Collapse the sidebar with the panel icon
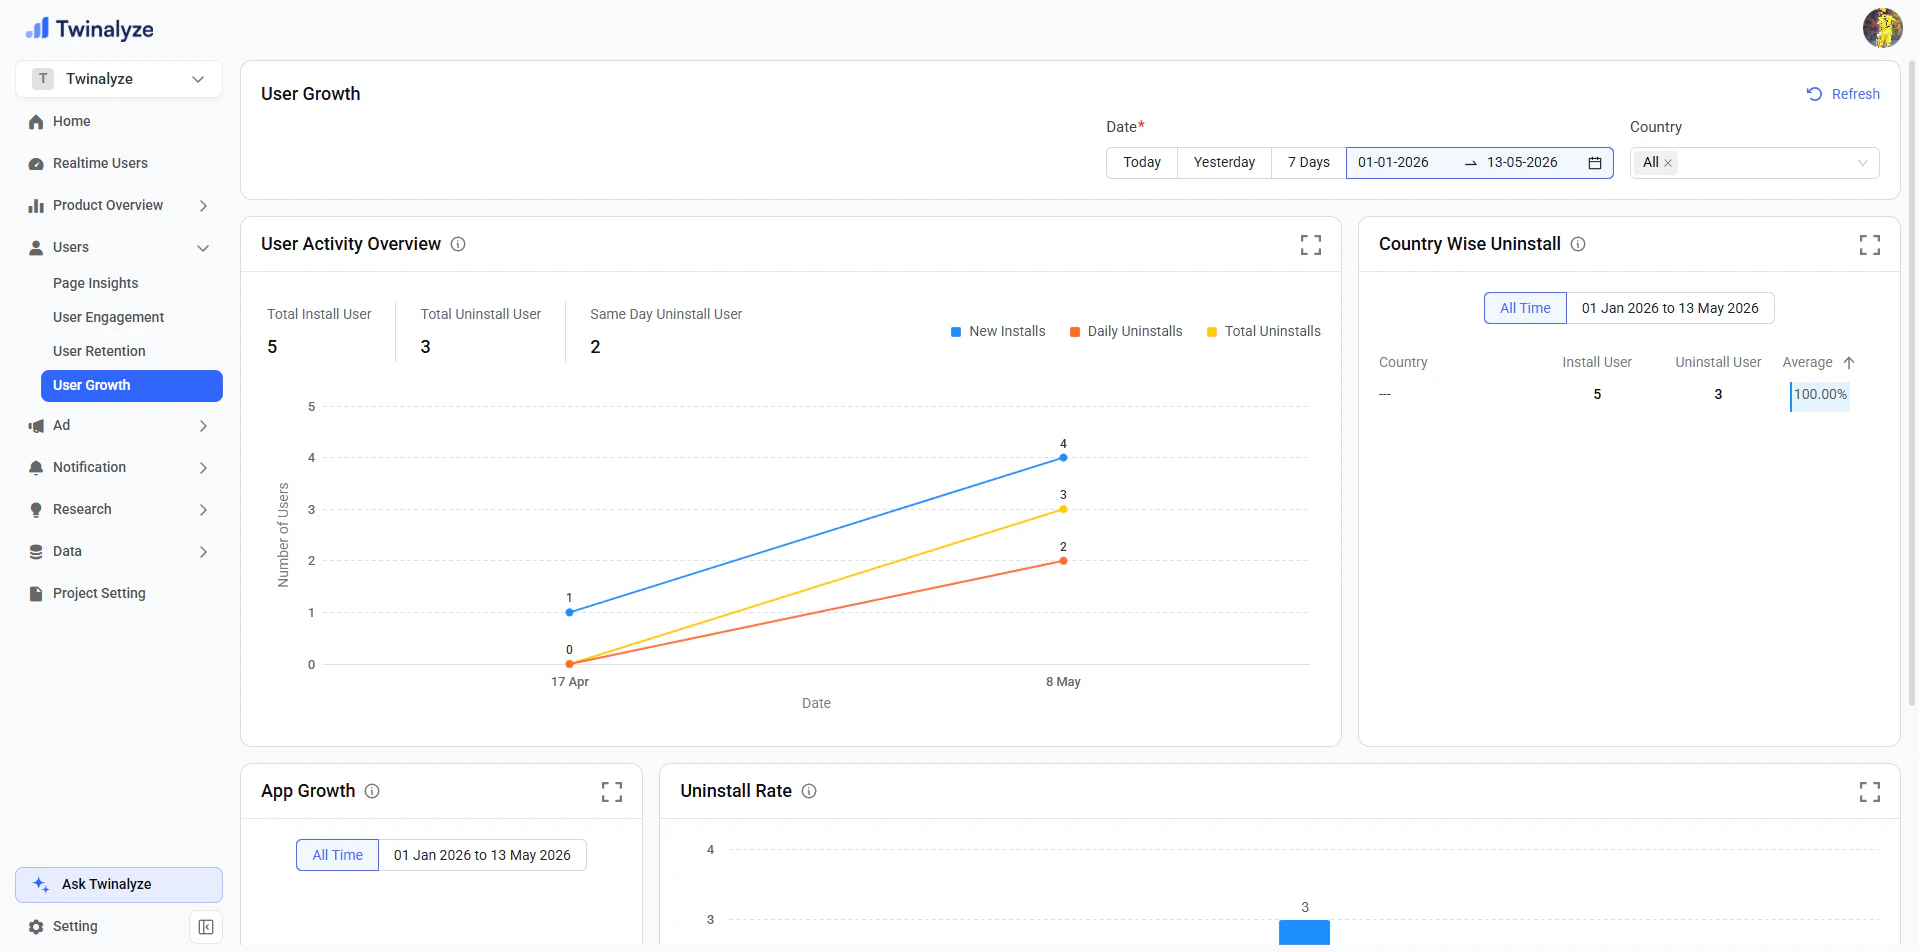This screenshot has height=952, width=1919. click(x=206, y=927)
